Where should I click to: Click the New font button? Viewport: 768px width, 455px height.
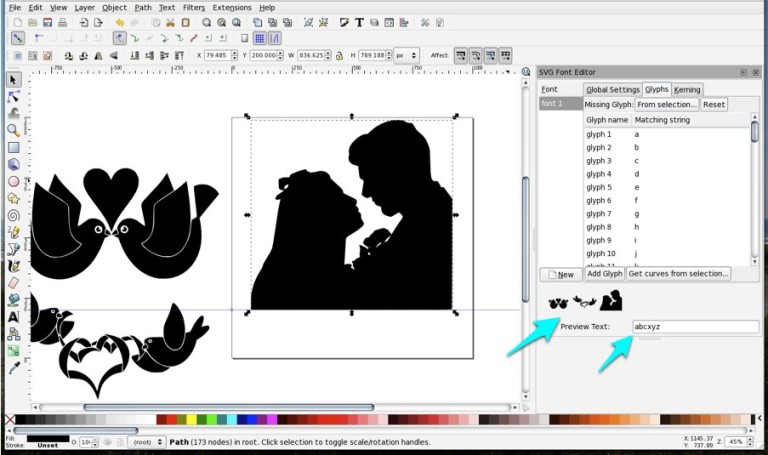(x=561, y=275)
